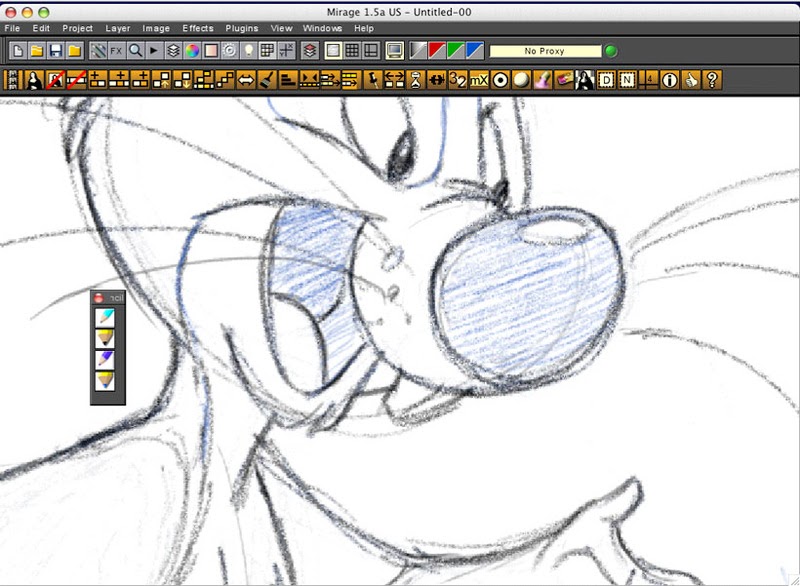Click the white sphere icon
The height and width of the screenshot is (586, 800).
tap(521, 80)
